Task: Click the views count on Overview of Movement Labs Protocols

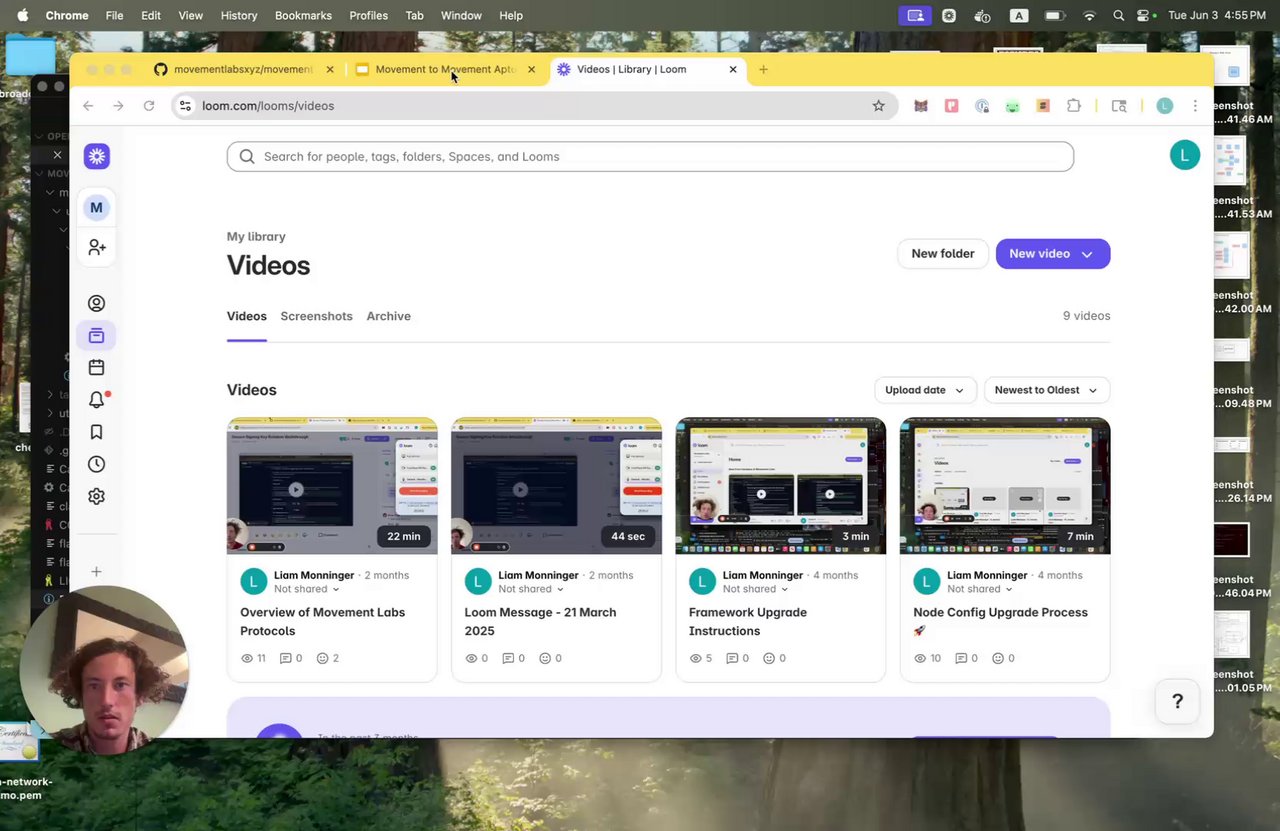Action: (253, 658)
